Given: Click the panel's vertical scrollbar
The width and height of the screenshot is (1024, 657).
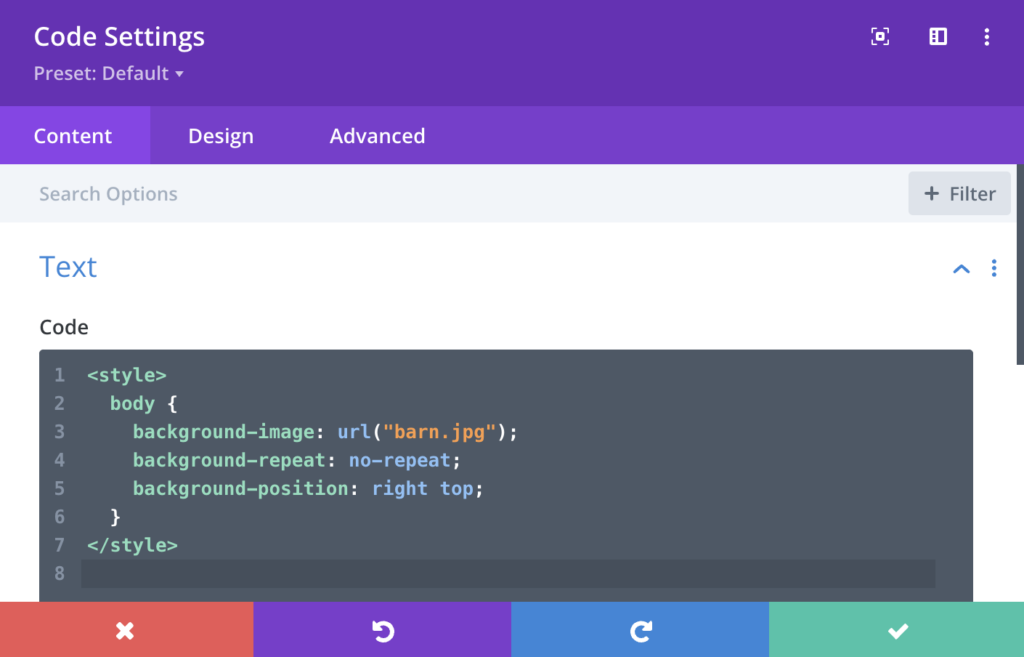Looking at the screenshot, I should pos(1020,264).
